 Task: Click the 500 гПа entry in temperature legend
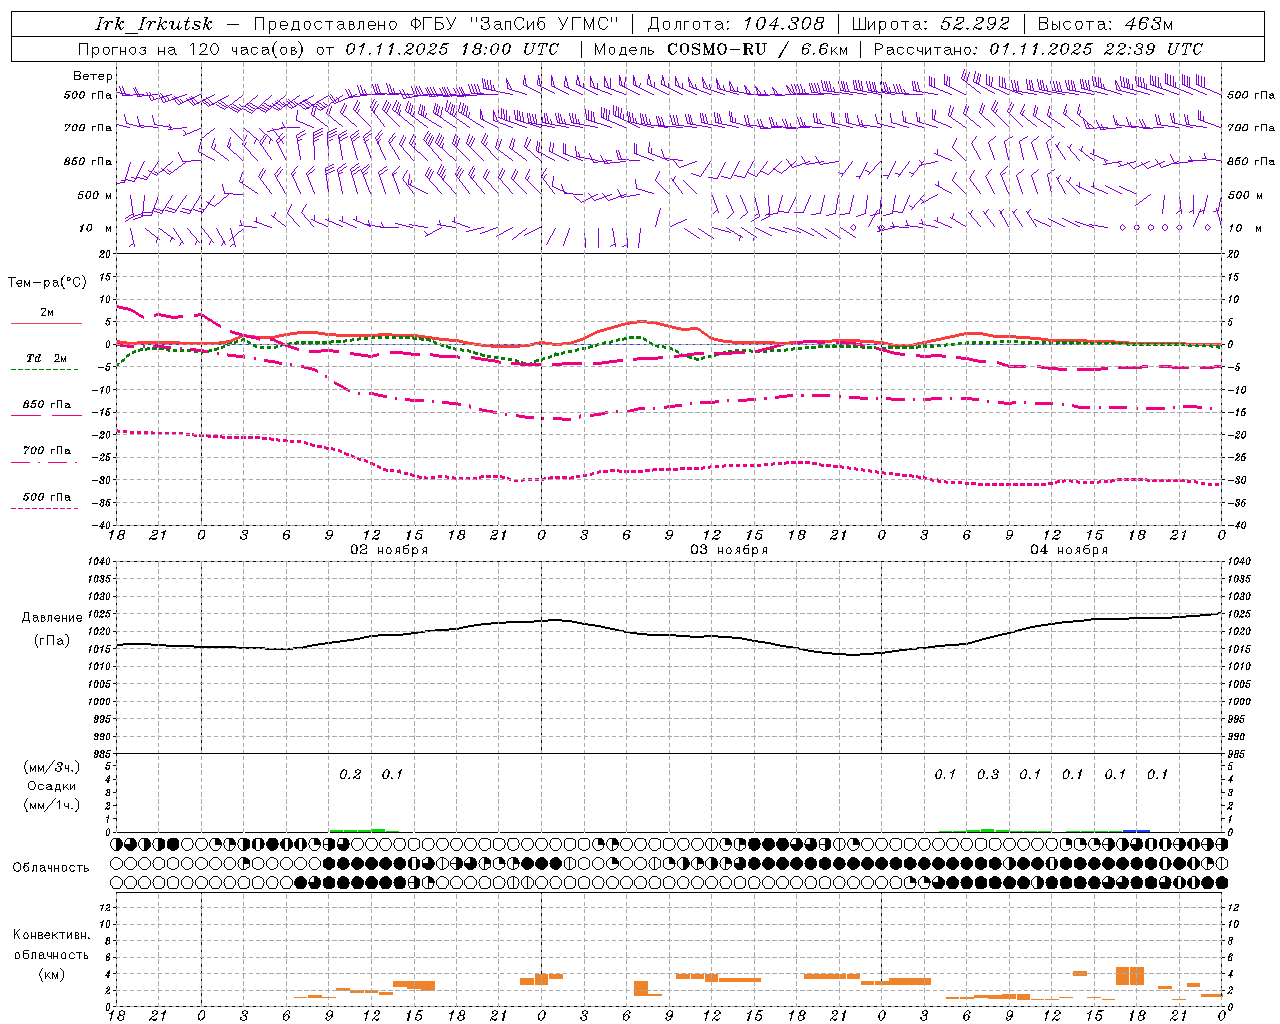pos(47,497)
